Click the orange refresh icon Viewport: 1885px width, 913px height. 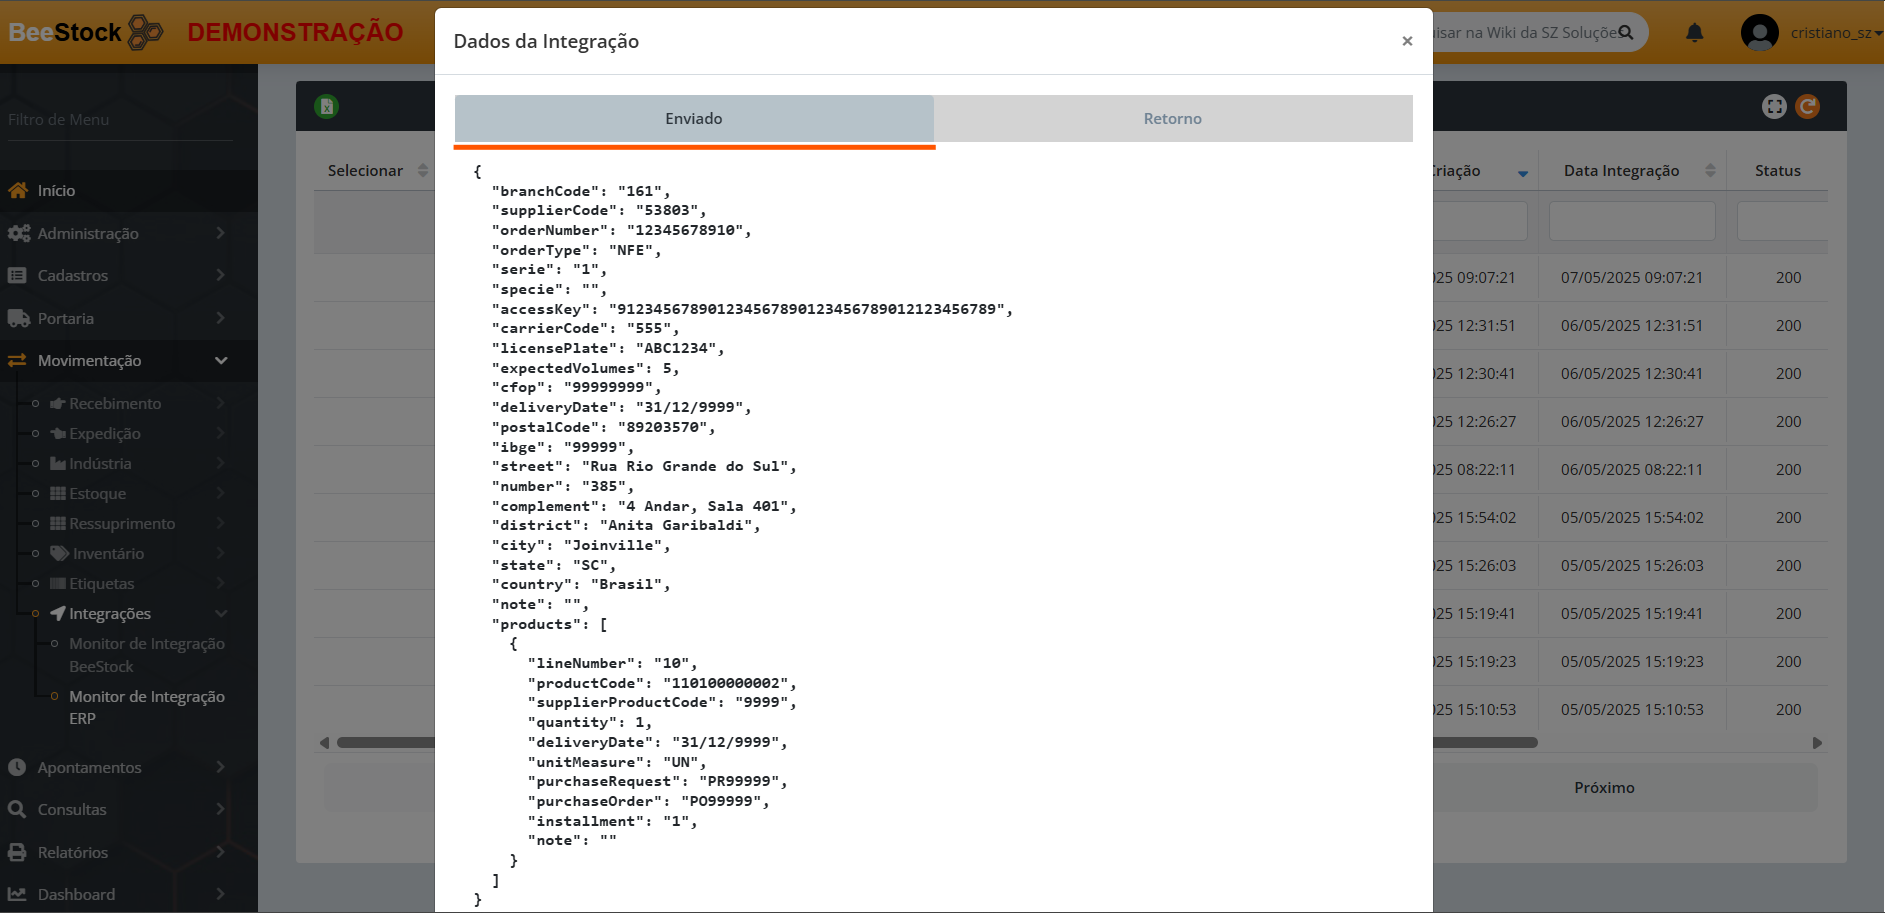click(x=1807, y=106)
